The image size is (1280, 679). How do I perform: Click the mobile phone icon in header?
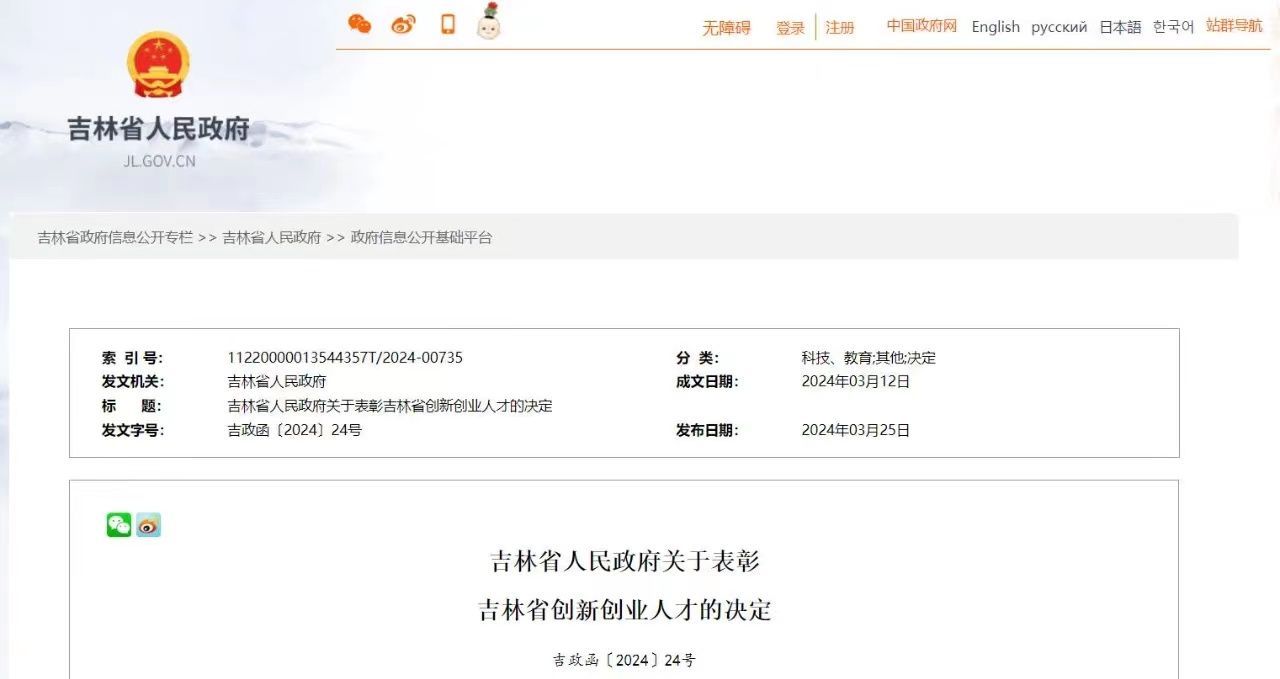[448, 25]
